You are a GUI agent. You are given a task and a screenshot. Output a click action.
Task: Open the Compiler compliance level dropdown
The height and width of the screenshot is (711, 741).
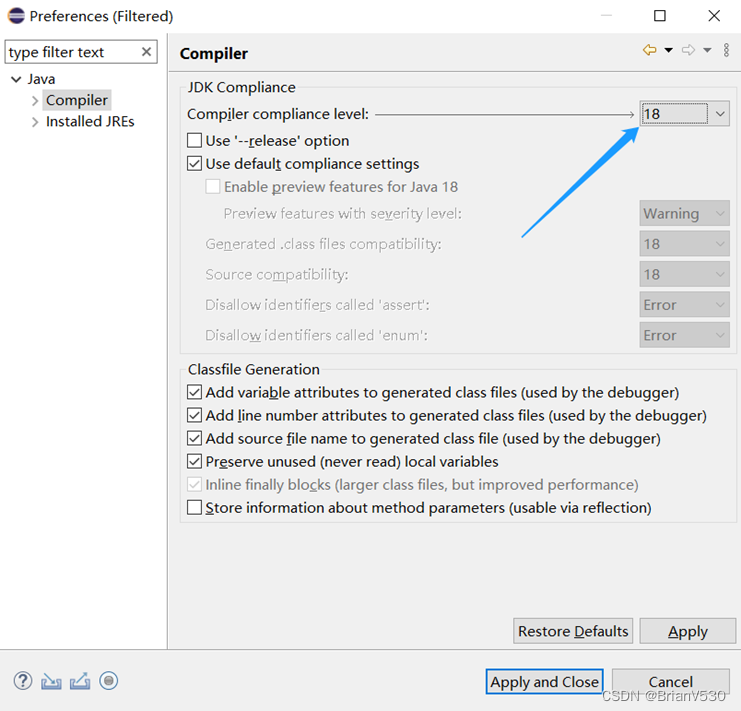click(684, 114)
